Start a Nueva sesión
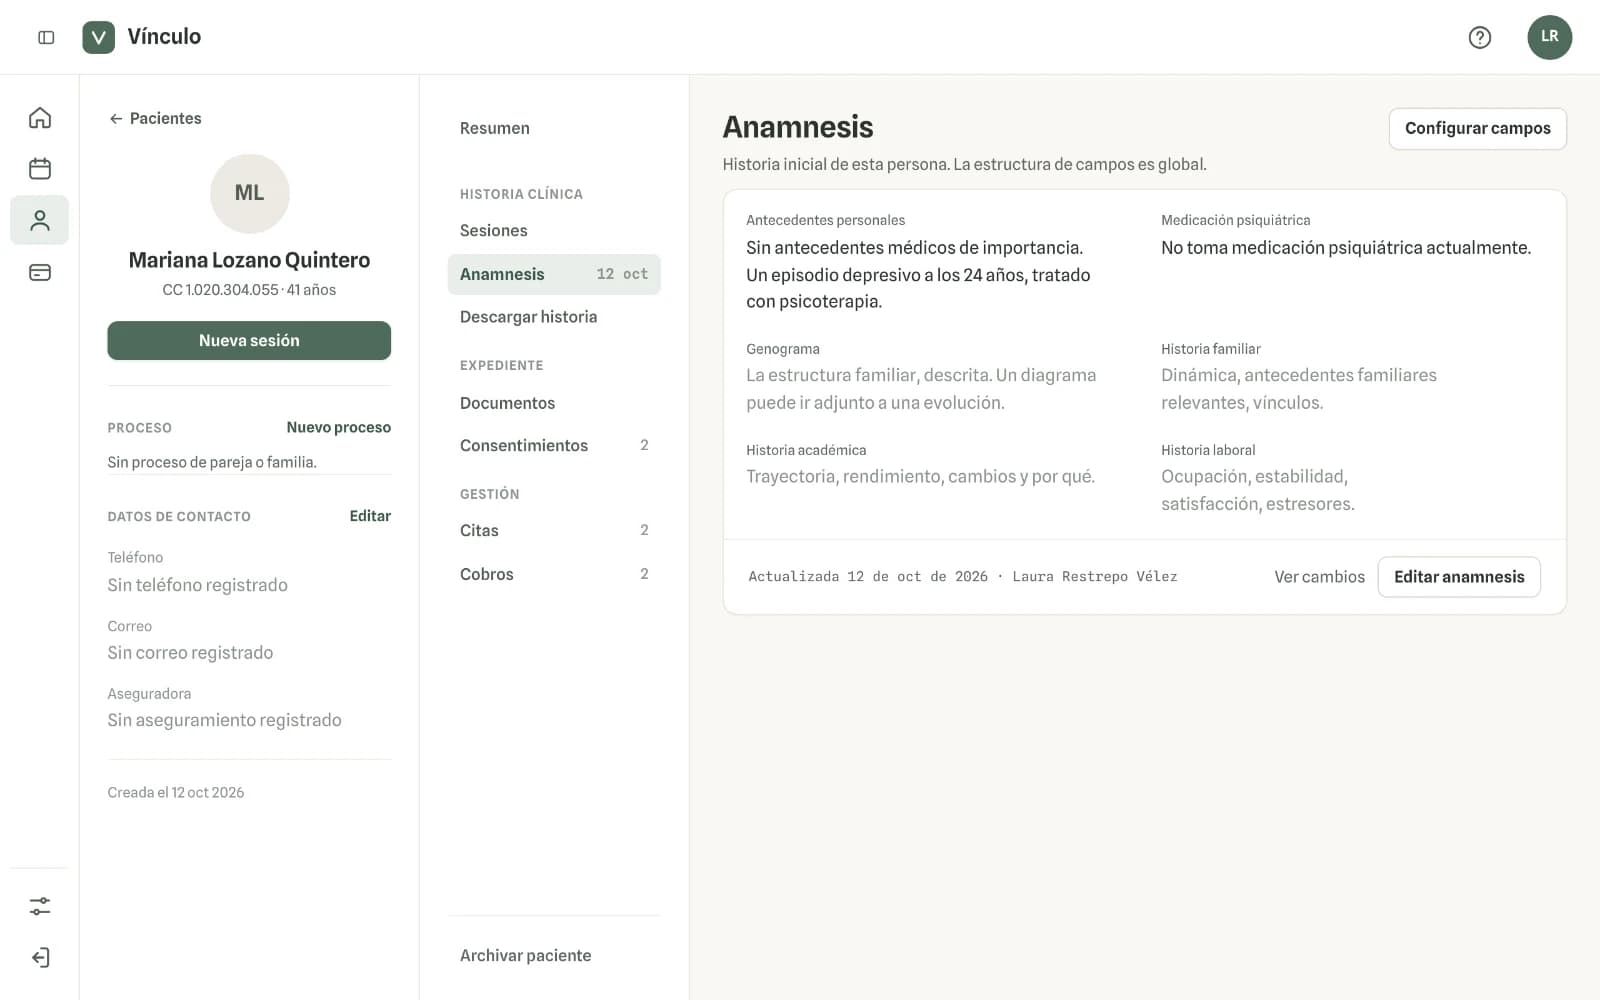 click(249, 340)
